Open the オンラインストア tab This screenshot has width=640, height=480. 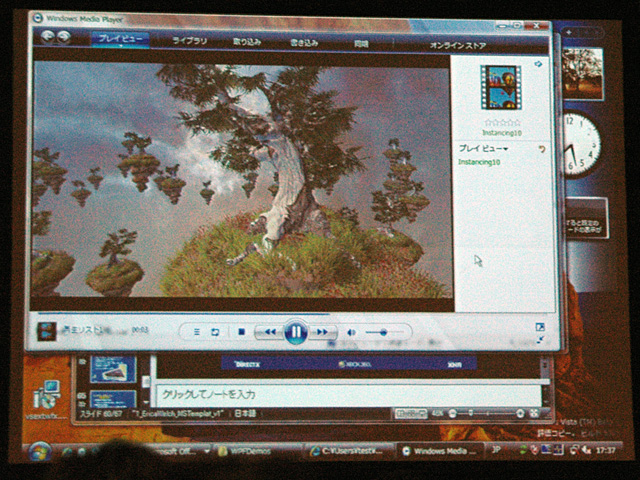(x=457, y=45)
